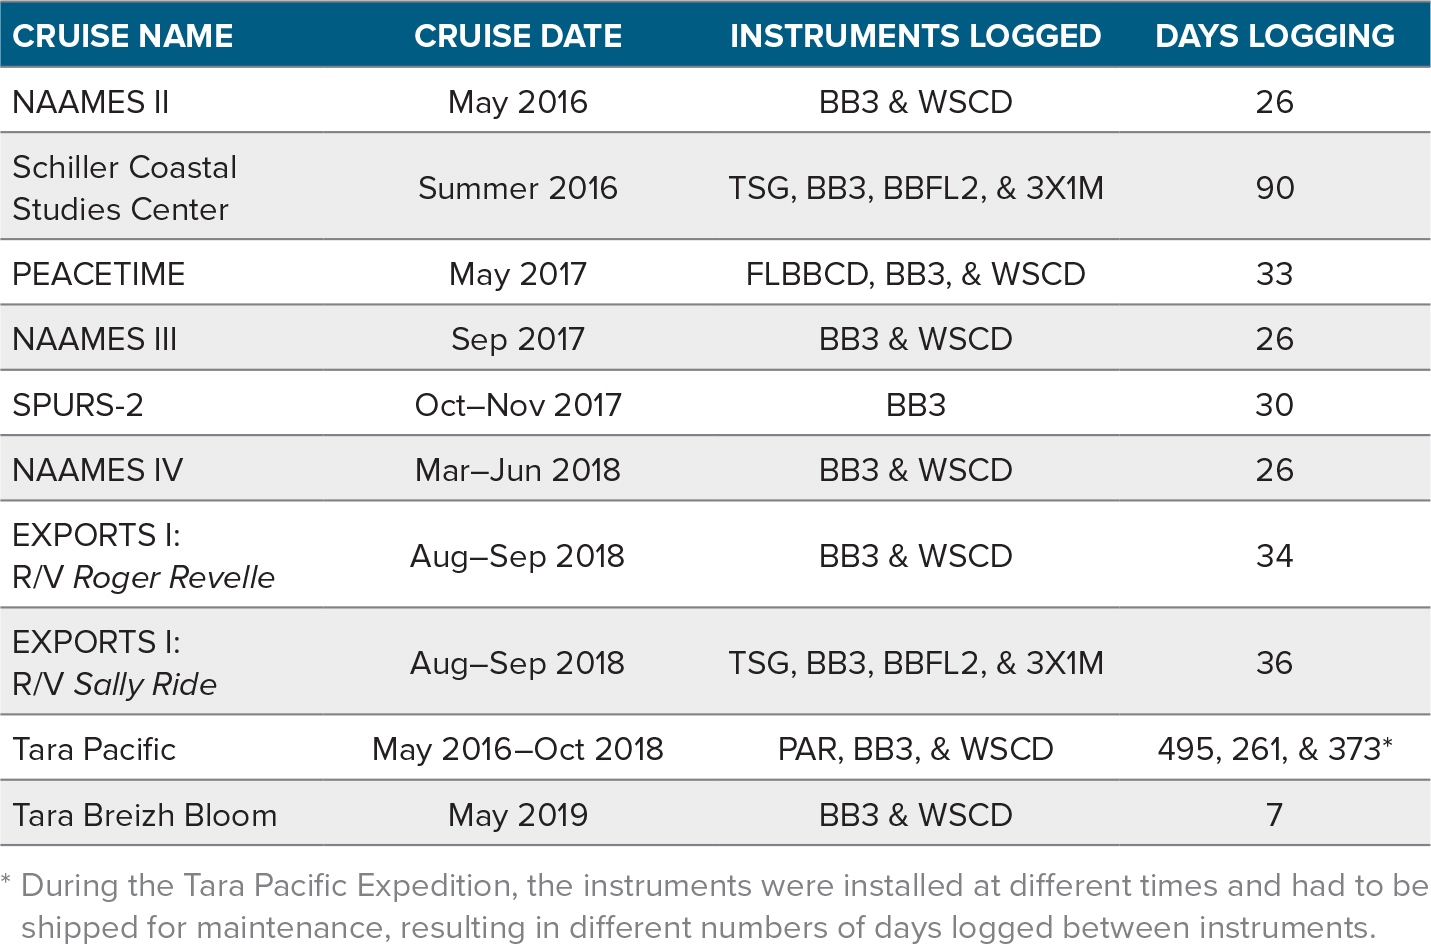
Task: Select the 90 days logging value
Action: click(x=1274, y=188)
